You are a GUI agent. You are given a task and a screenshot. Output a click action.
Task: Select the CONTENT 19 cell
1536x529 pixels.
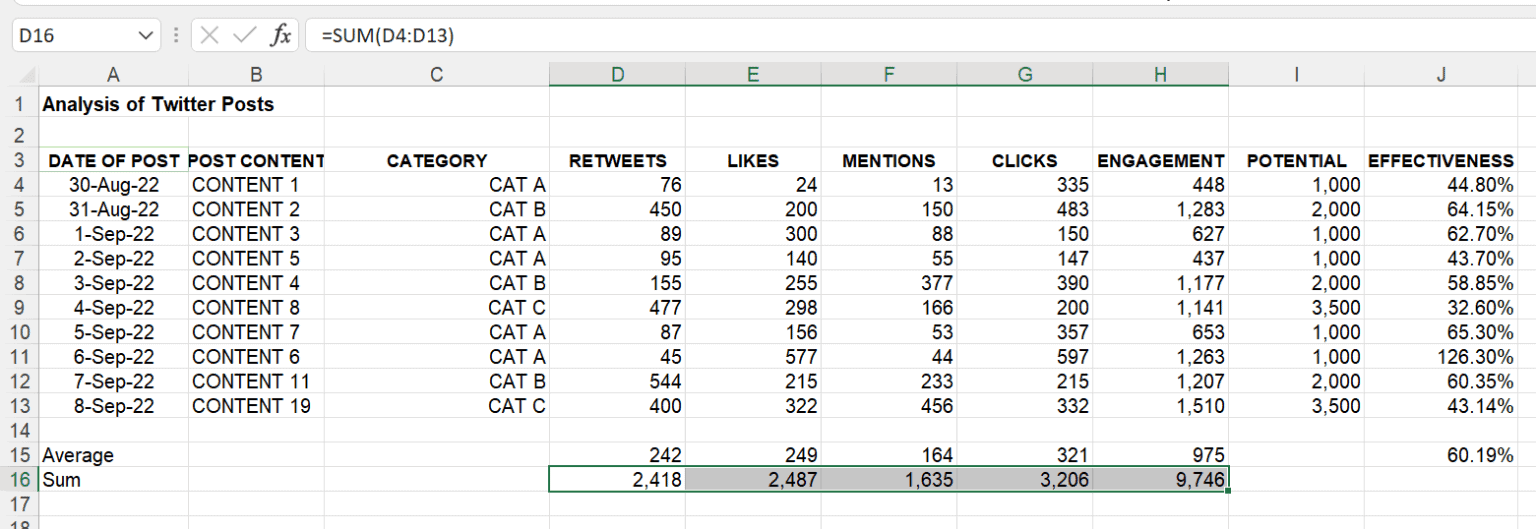click(x=255, y=406)
